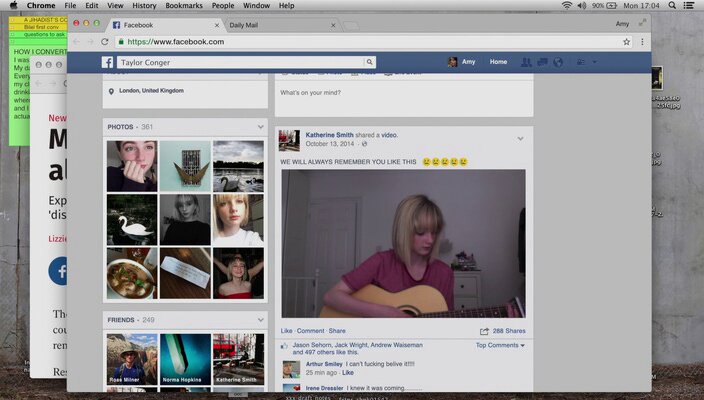Click the Taylor Conger search field
Viewport: 704px width, 400px height.
pos(241,62)
